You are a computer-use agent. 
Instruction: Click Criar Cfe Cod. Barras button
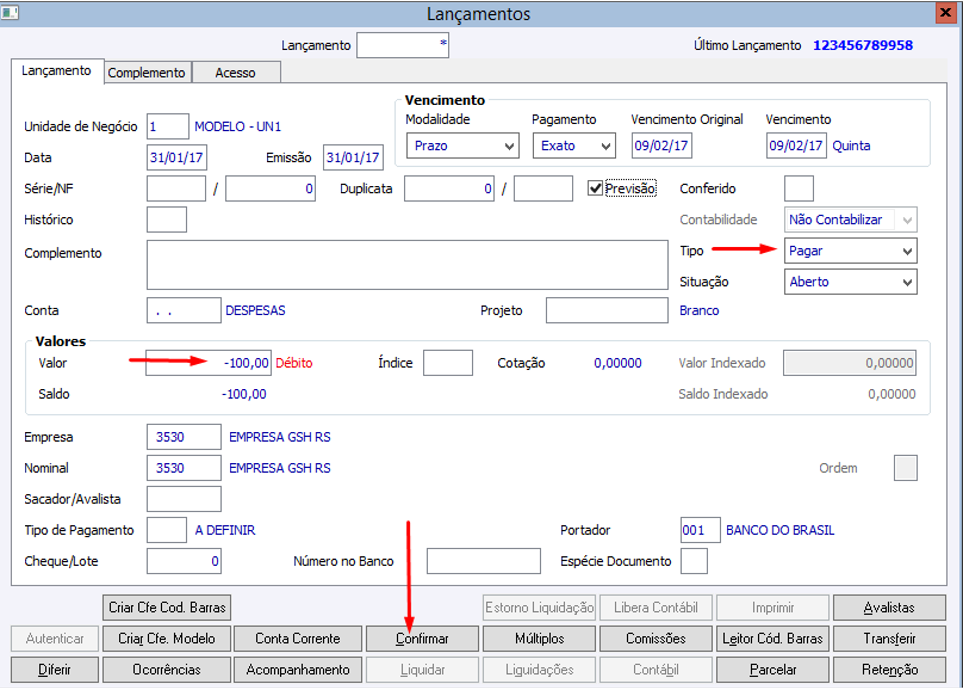166,608
